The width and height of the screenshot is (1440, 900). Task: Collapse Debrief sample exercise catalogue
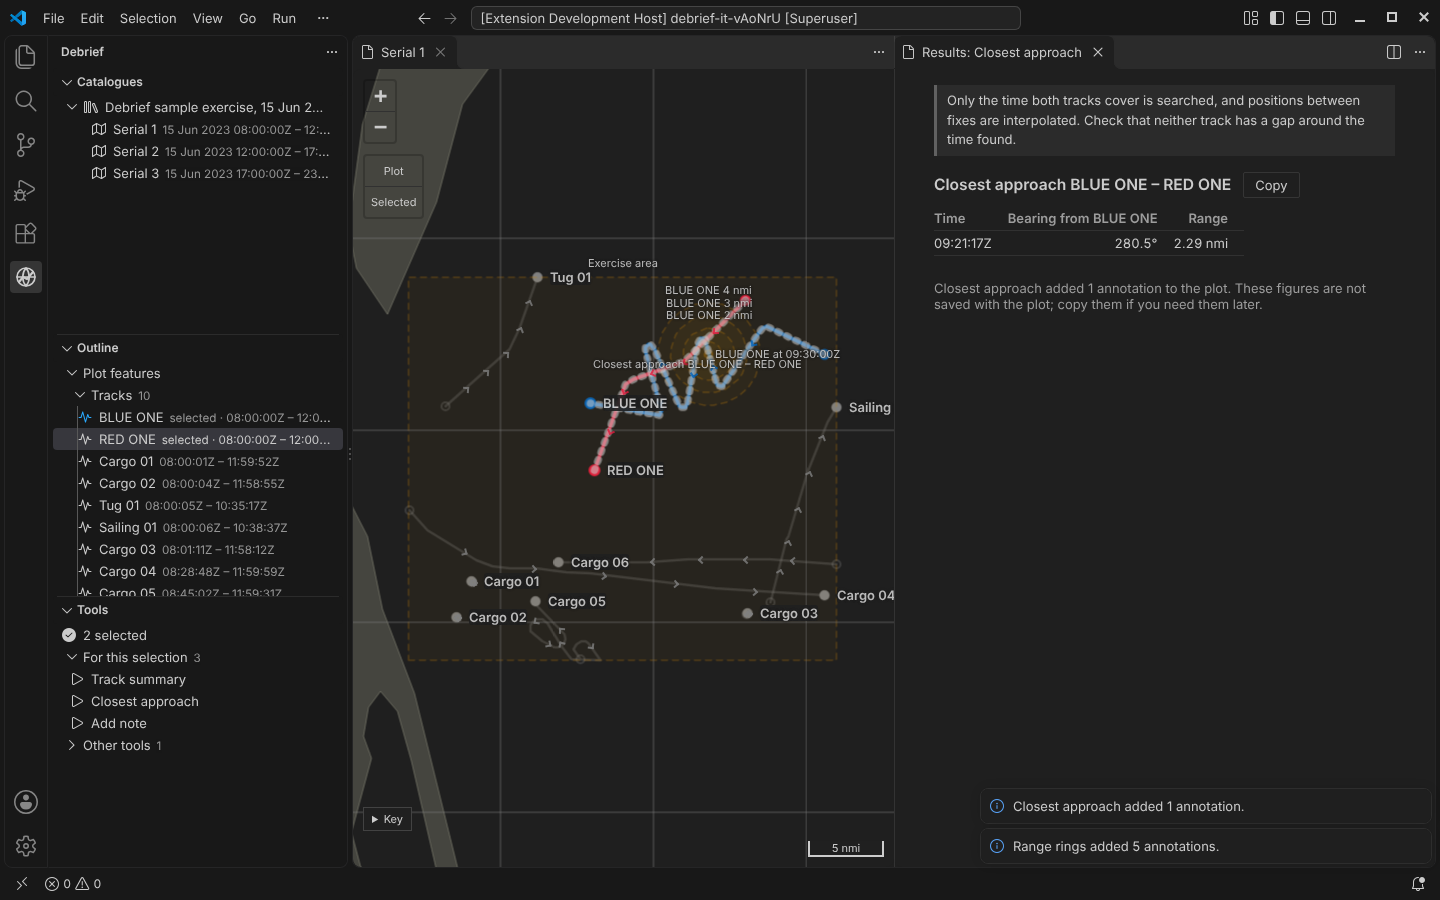tap(72, 107)
